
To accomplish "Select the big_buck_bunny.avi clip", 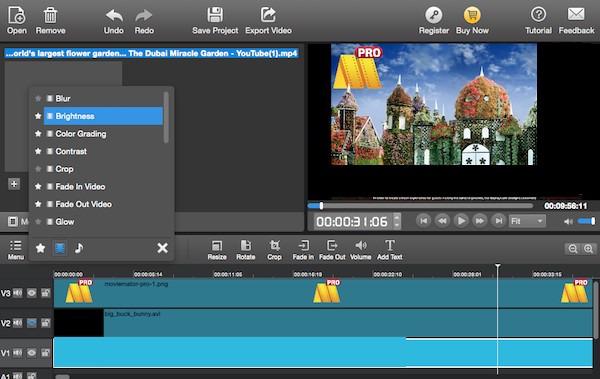I will coord(323,323).
